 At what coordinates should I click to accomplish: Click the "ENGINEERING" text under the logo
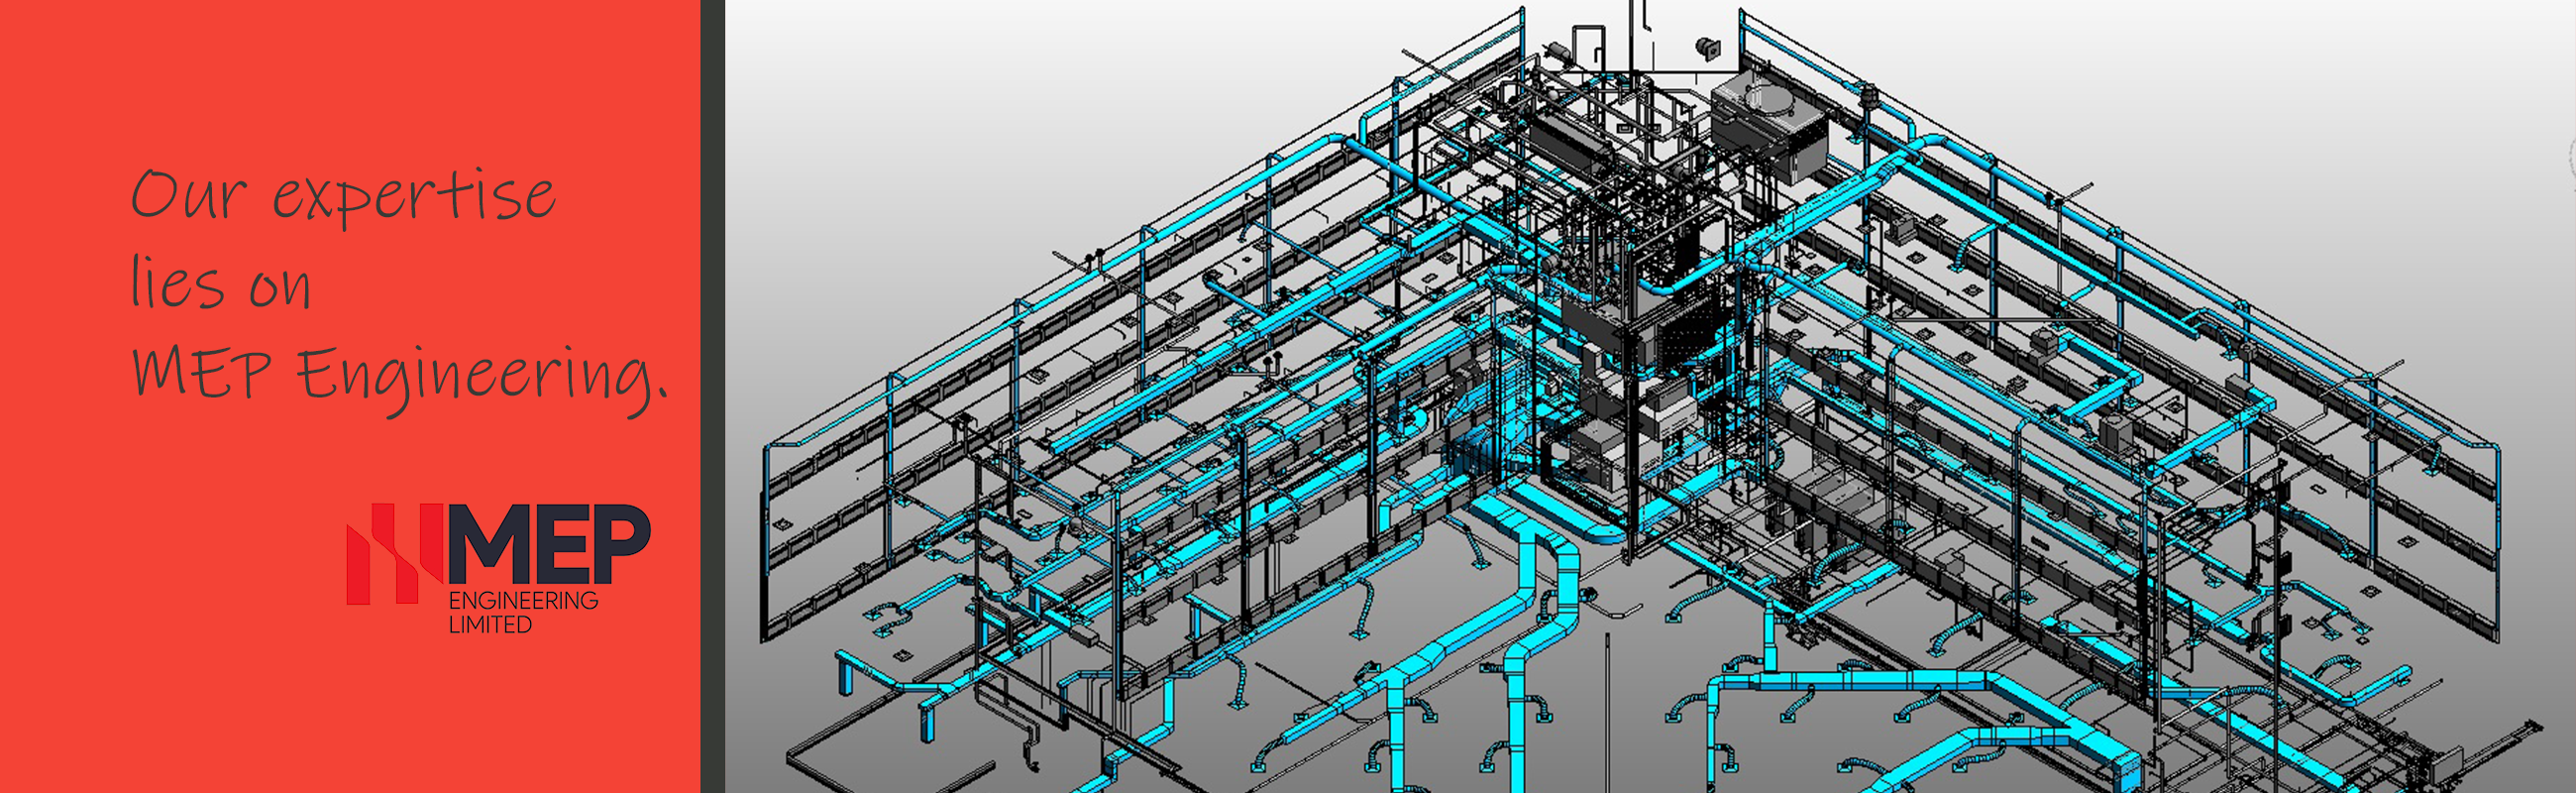coord(523,601)
